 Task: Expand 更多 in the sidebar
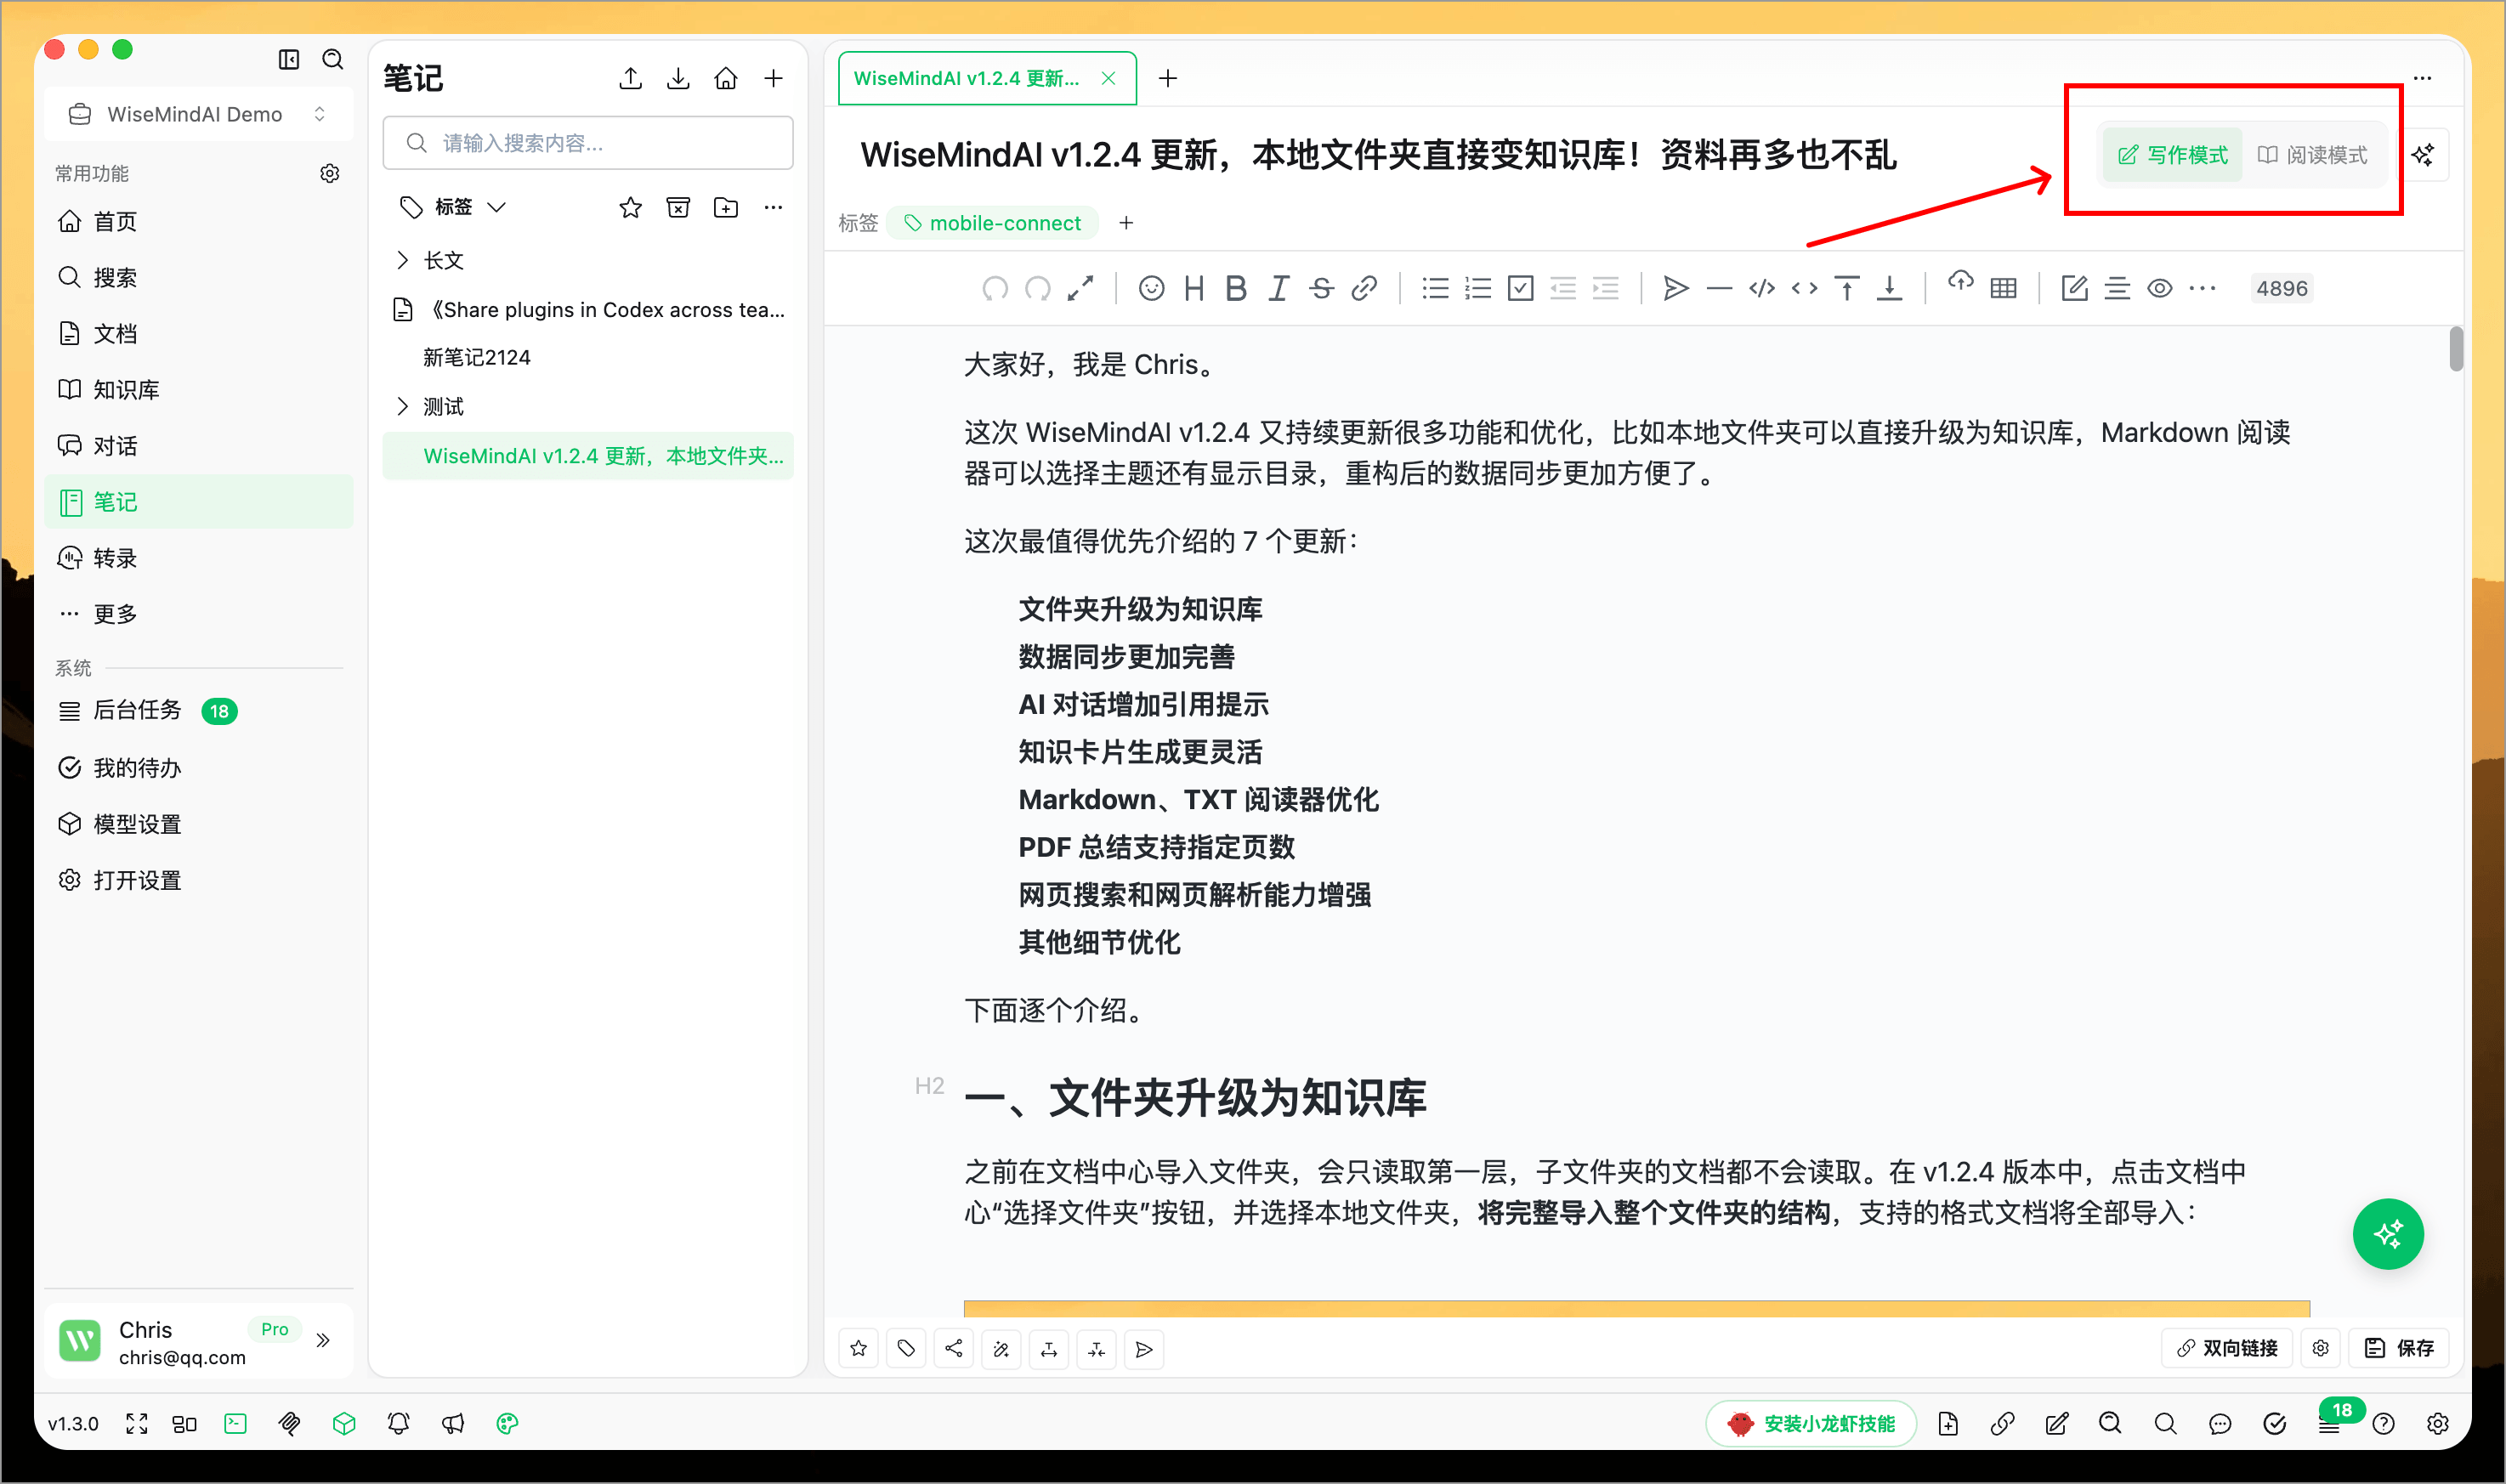(x=199, y=613)
